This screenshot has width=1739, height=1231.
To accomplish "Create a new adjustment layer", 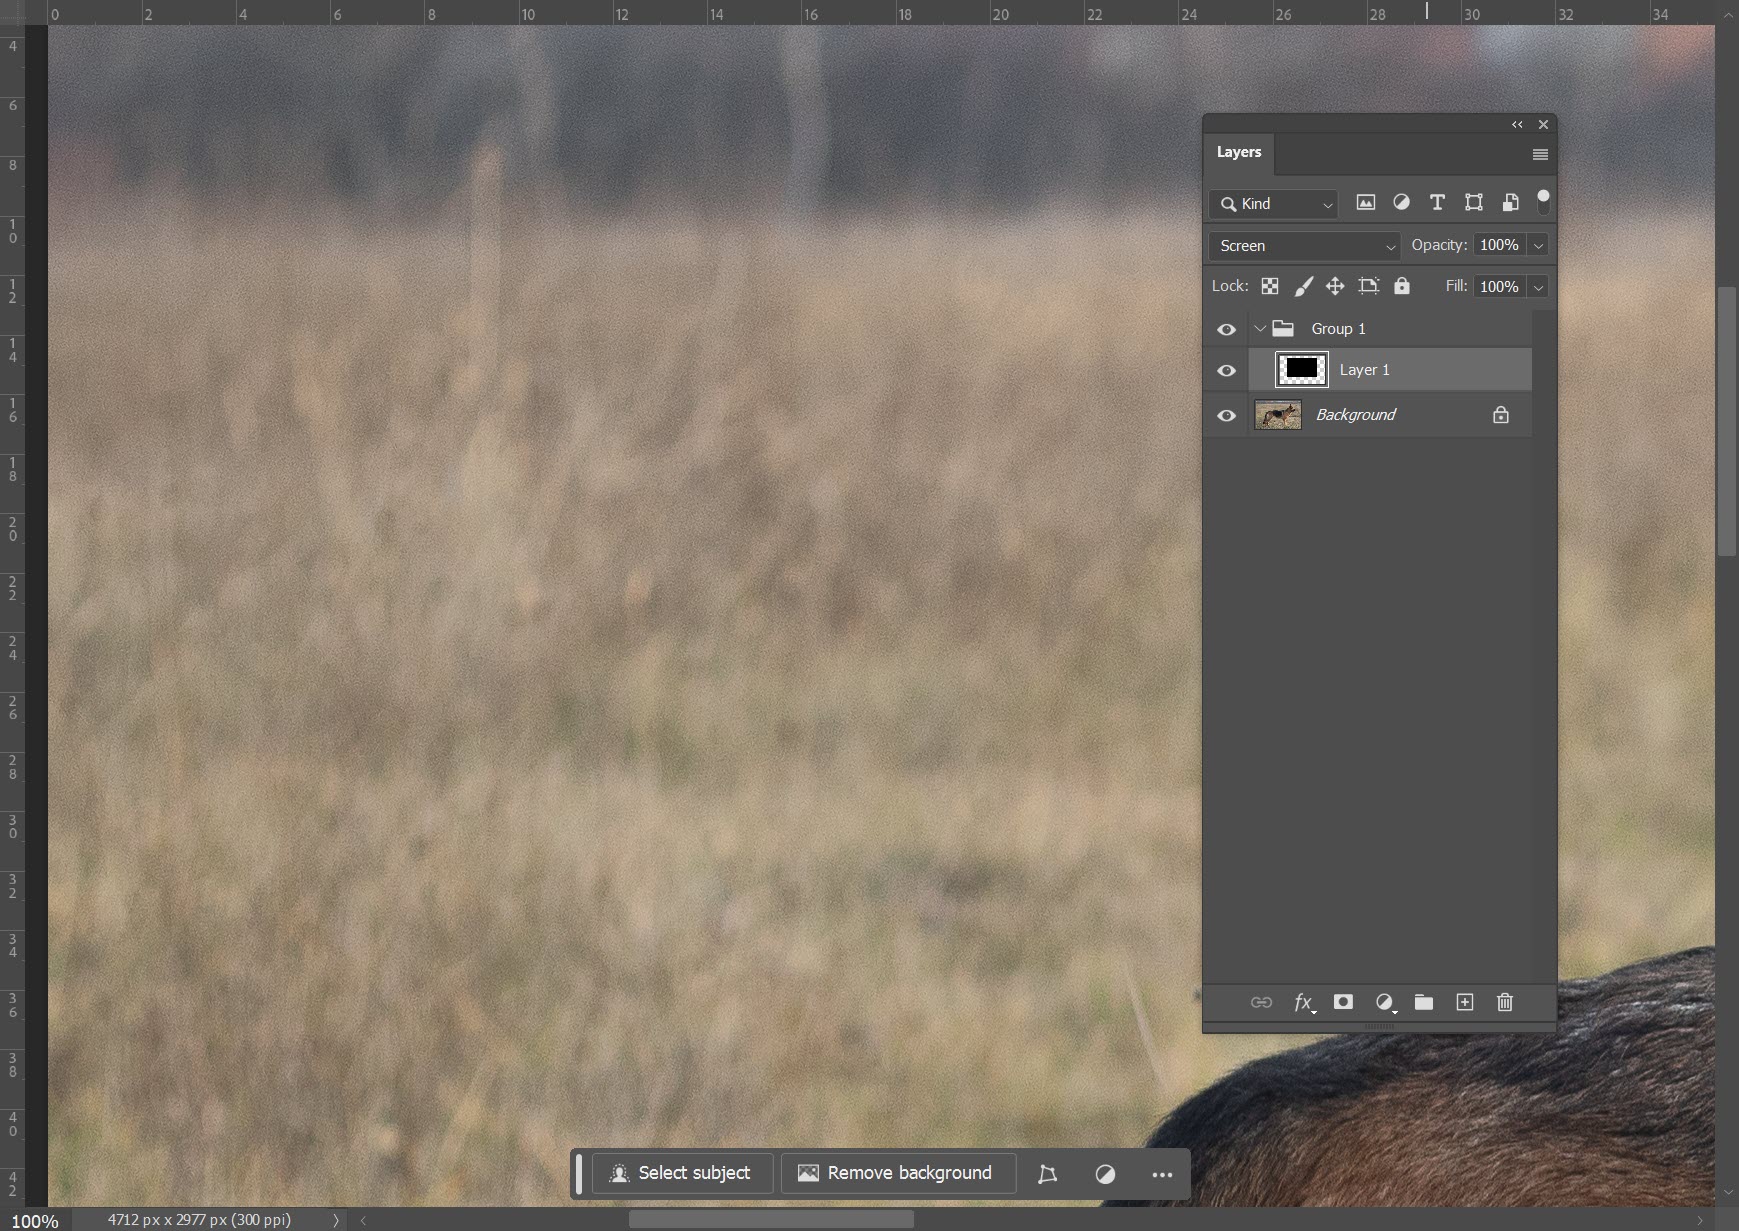I will pyautogui.click(x=1384, y=1003).
